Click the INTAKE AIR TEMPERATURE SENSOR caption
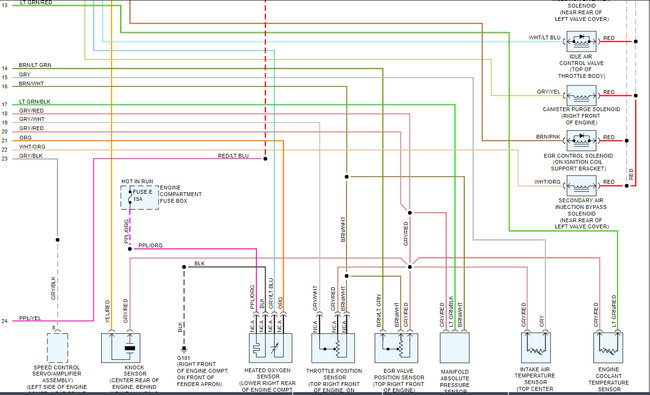Viewport: 650px width, 395px height. pyautogui.click(x=535, y=379)
